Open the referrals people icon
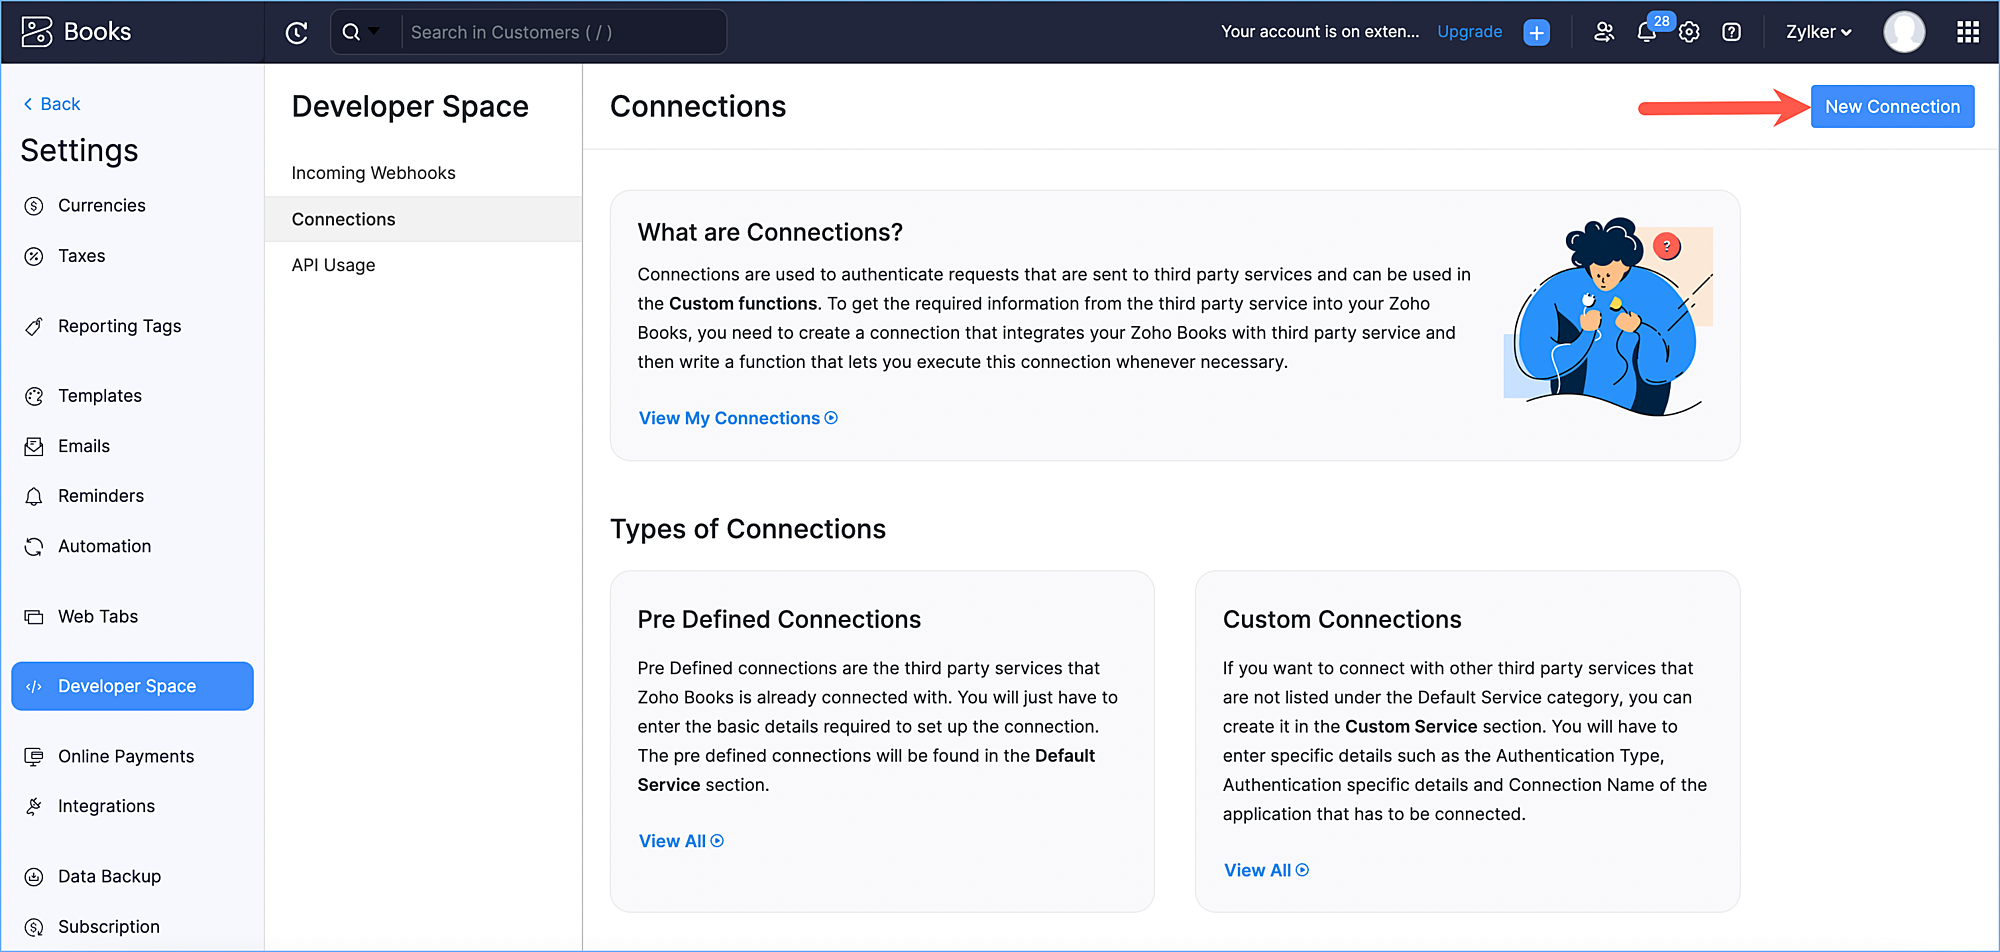 (1604, 33)
